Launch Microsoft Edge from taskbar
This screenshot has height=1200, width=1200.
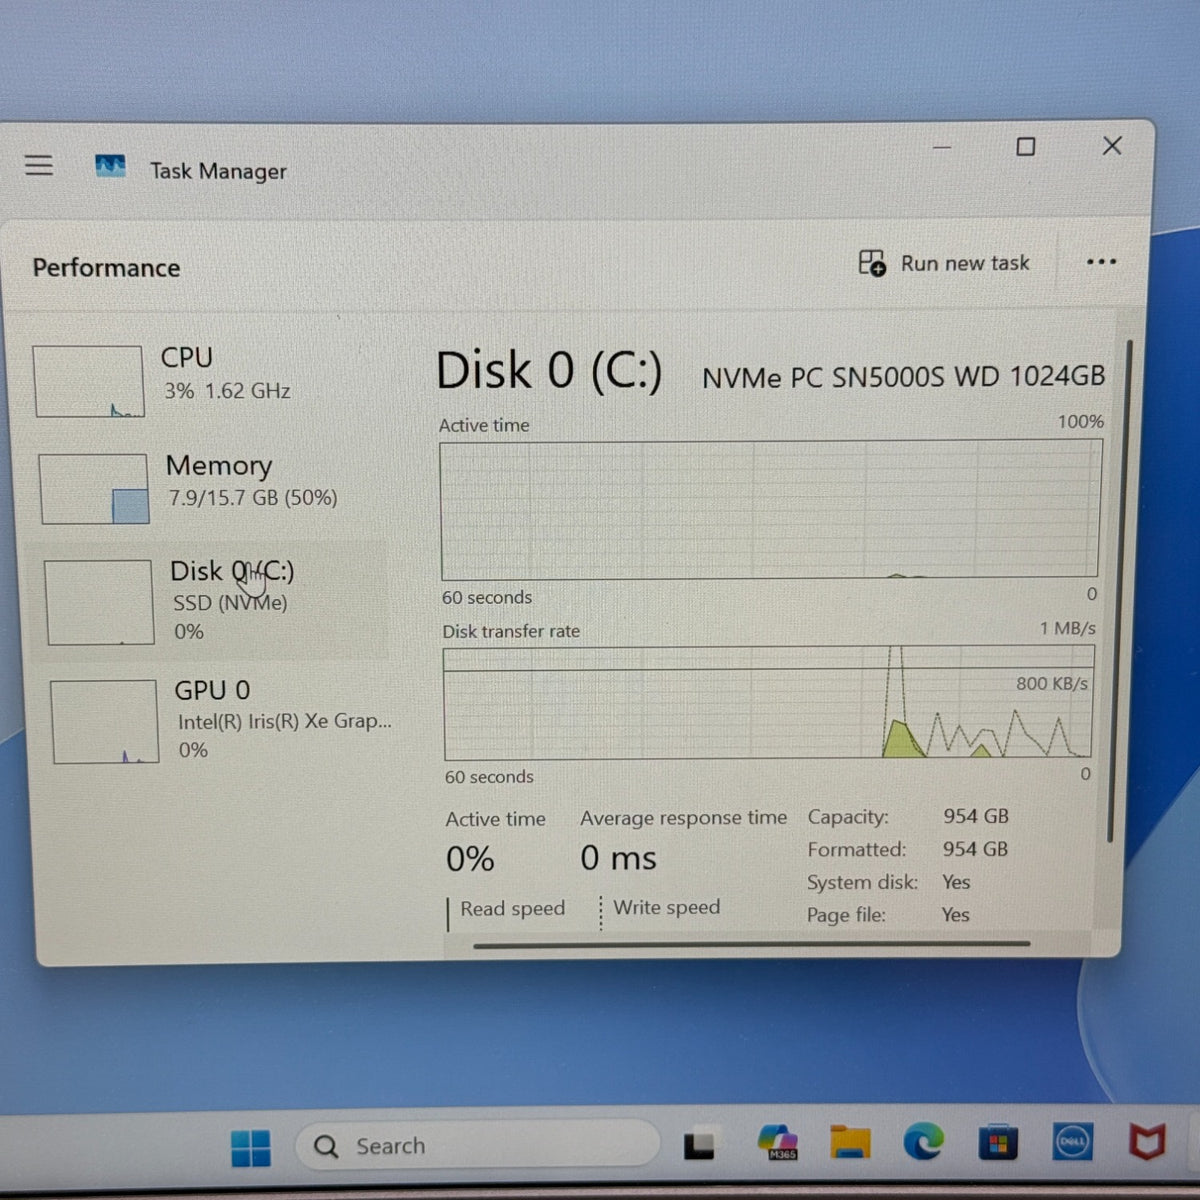pyautogui.click(x=923, y=1141)
